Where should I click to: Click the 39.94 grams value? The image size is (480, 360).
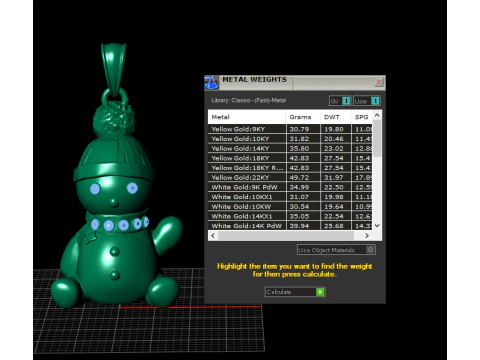[299, 226]
